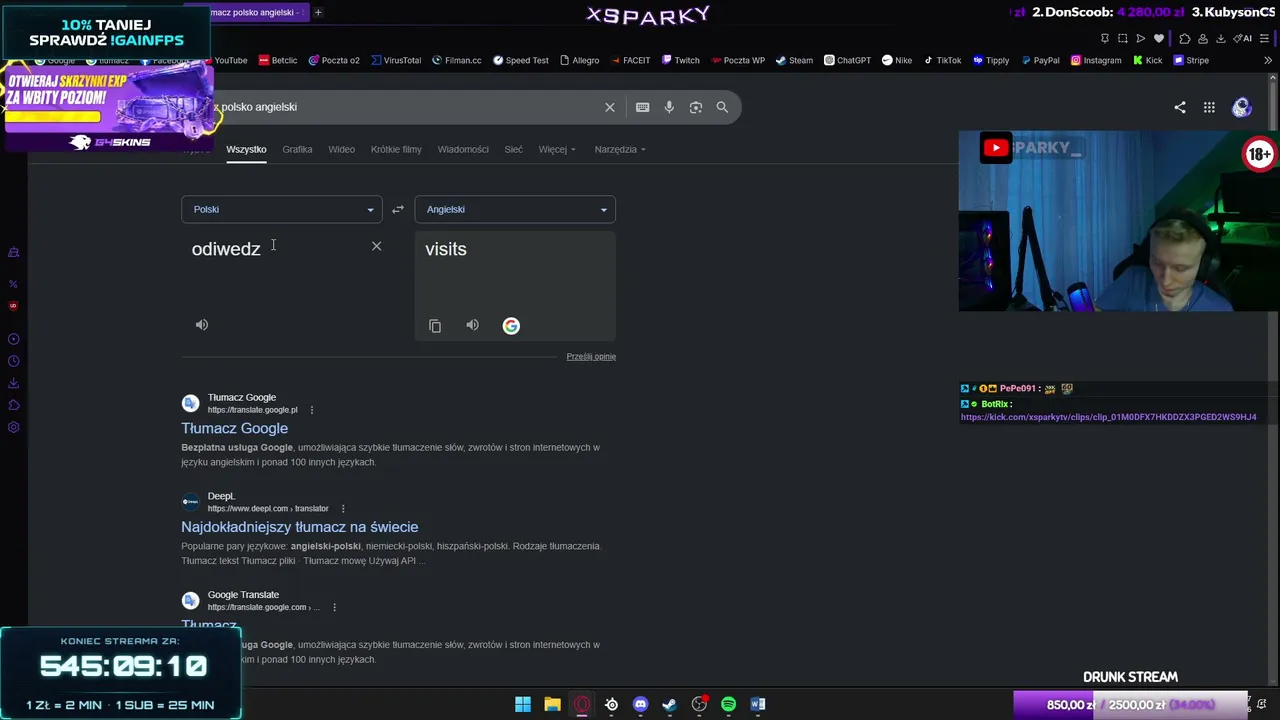Listen to the Polish source text
This screenshot has height=720, width=1280.
coord(202,325)
